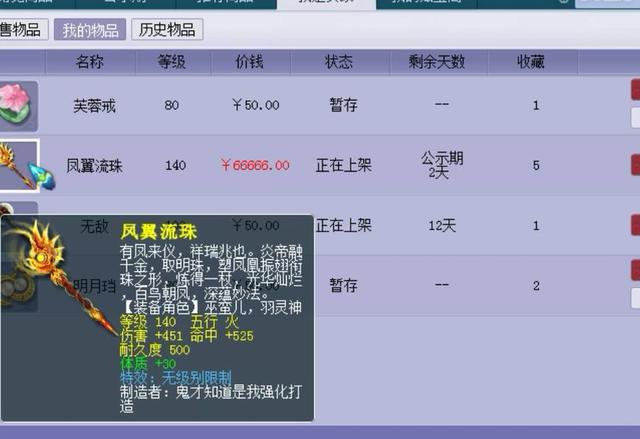
Task: Click the favorites count 5
Action: (536, 165)
